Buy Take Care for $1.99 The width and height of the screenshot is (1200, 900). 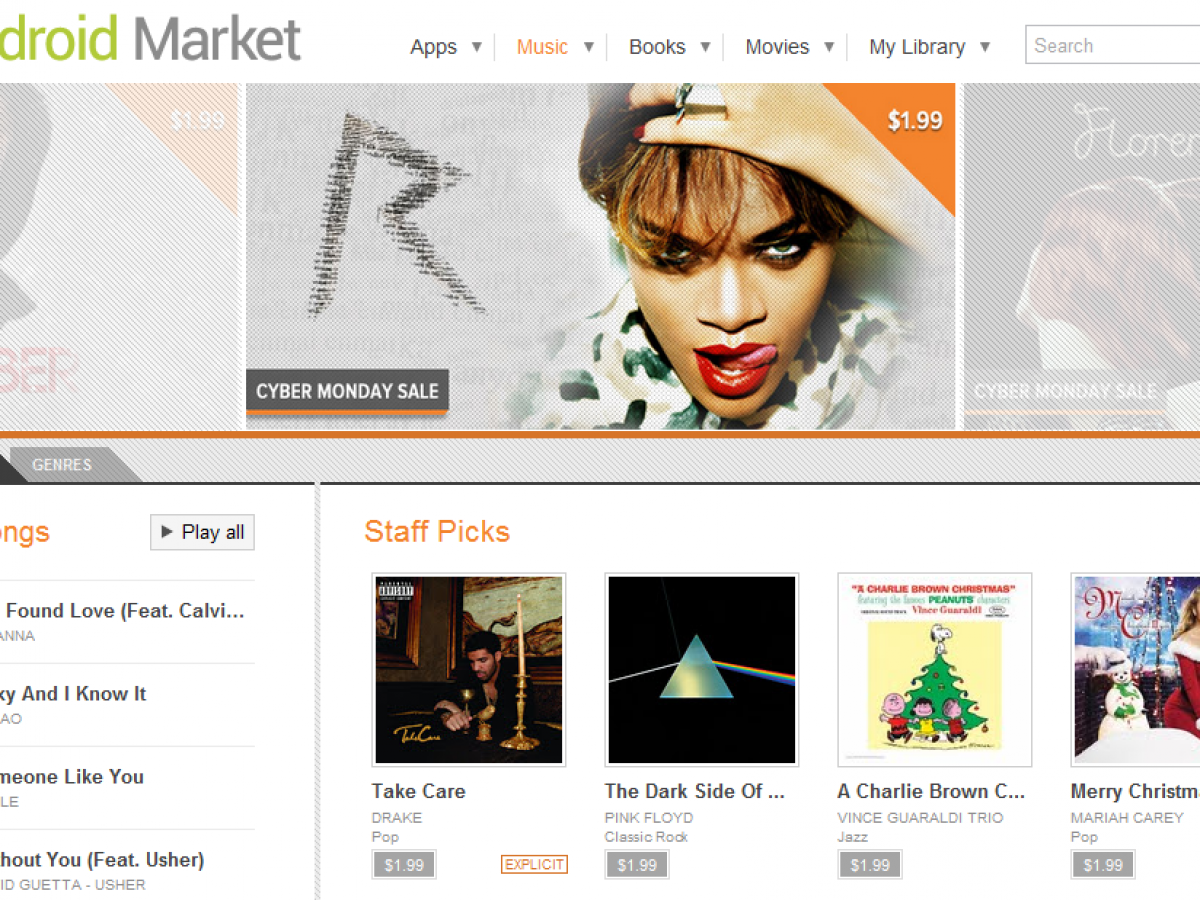(404, 865)
